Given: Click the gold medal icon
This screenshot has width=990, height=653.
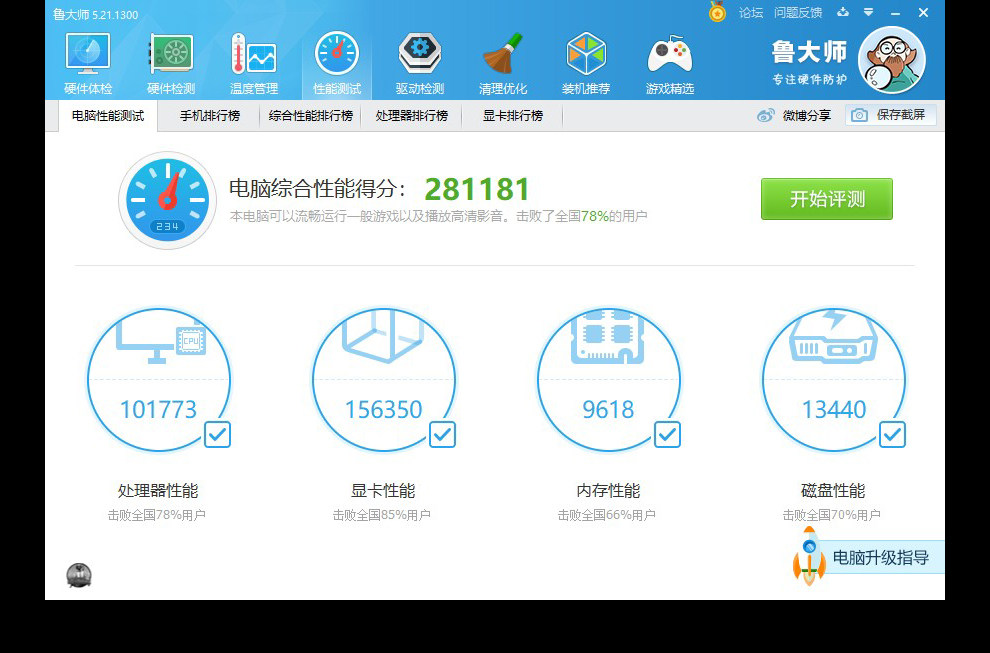Looking at the screenshot, I should click(717, 11).
